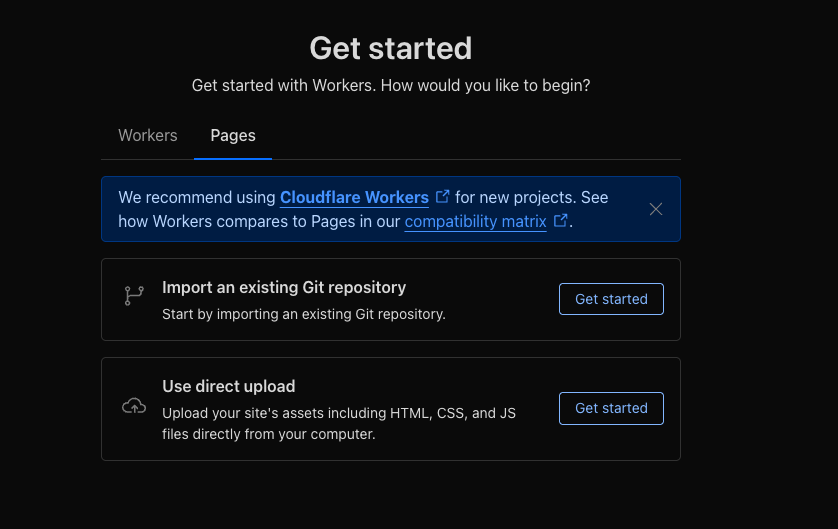The height and width of the screenshot is (529, 838).
Task: Click the "We recommend using" banner text
Action: coord(197,197)
